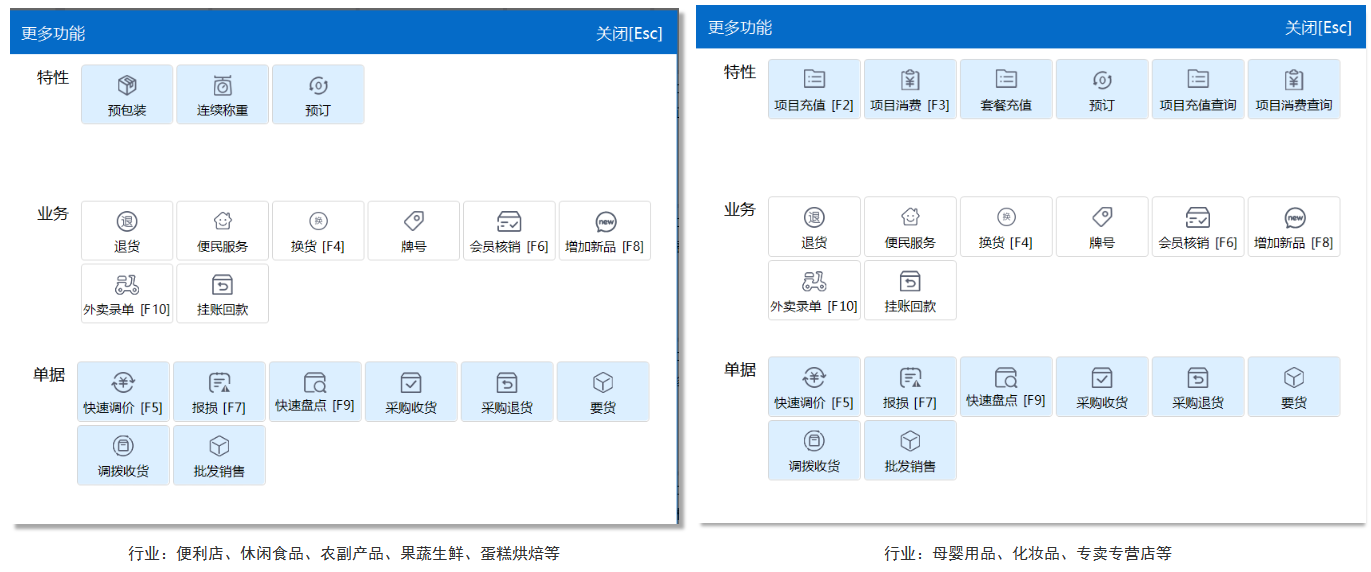Click 项目充值 [F2] button
Screen dimensions: 1371x572
coord(814,89)
